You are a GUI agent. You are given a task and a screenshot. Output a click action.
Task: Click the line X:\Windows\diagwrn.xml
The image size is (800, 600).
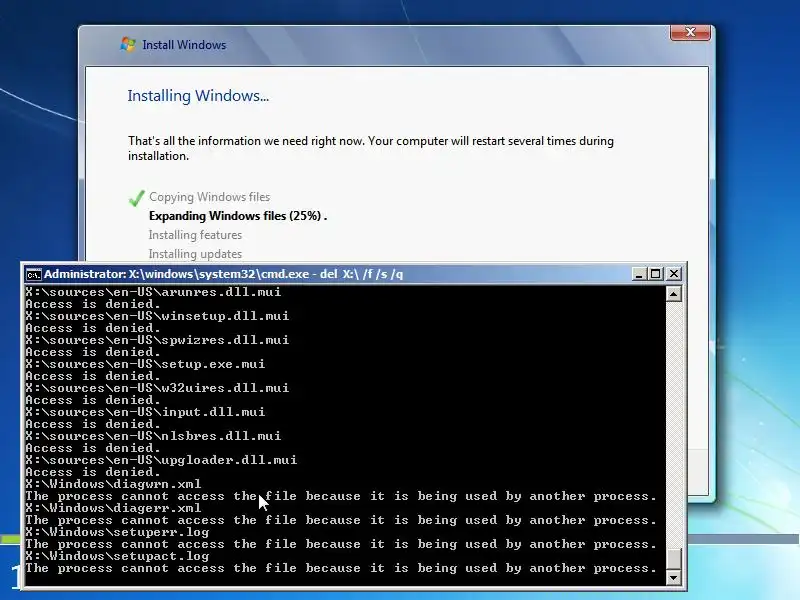click(113, 484)
